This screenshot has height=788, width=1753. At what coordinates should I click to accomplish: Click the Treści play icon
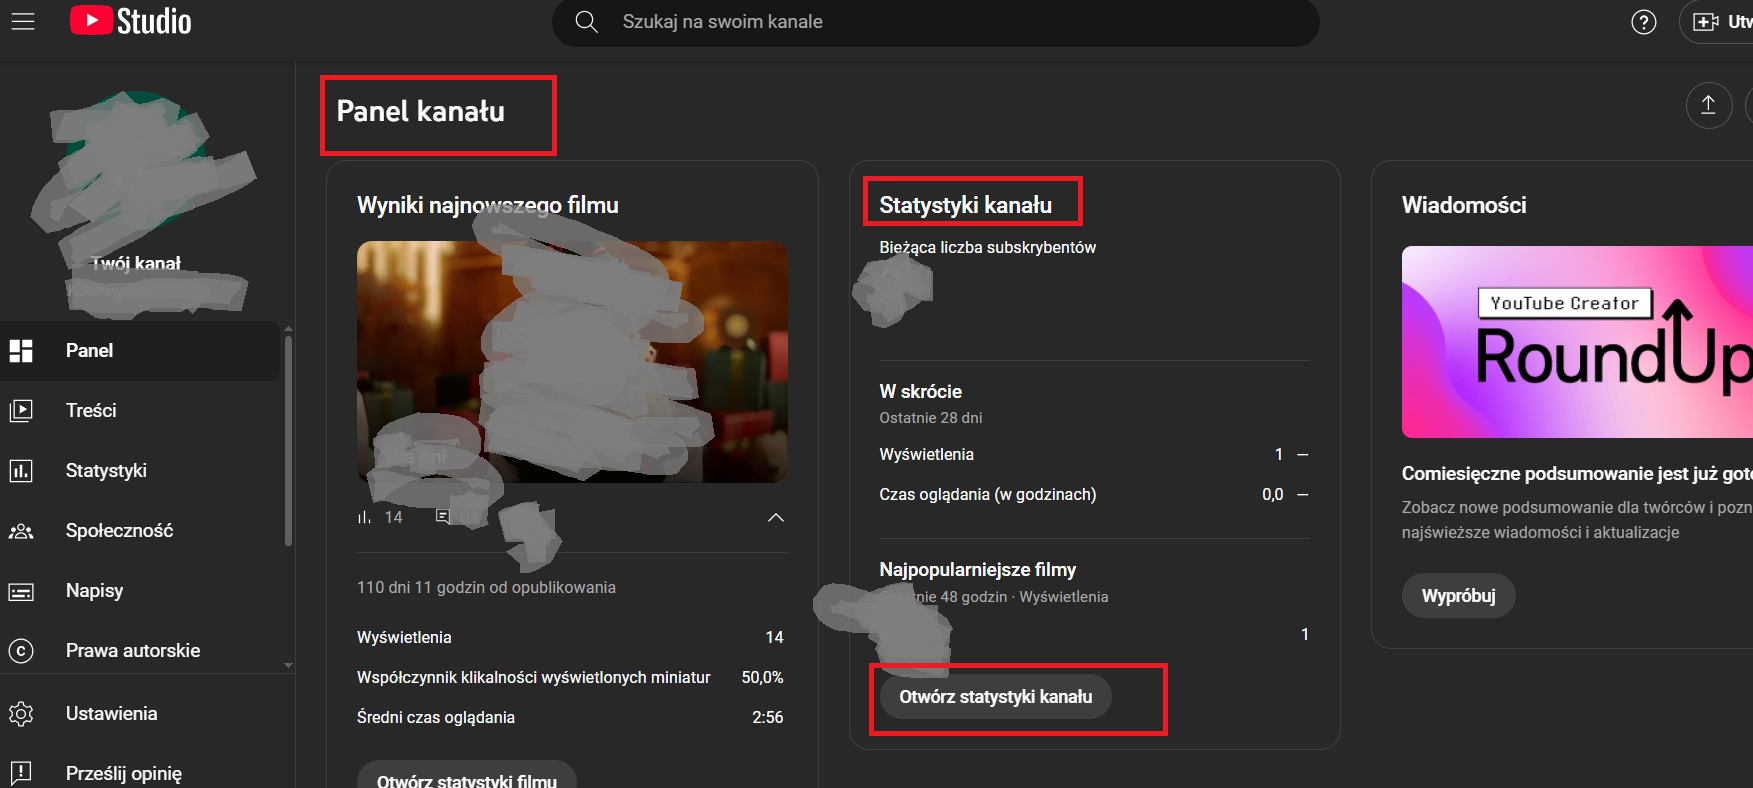[21, 411]
